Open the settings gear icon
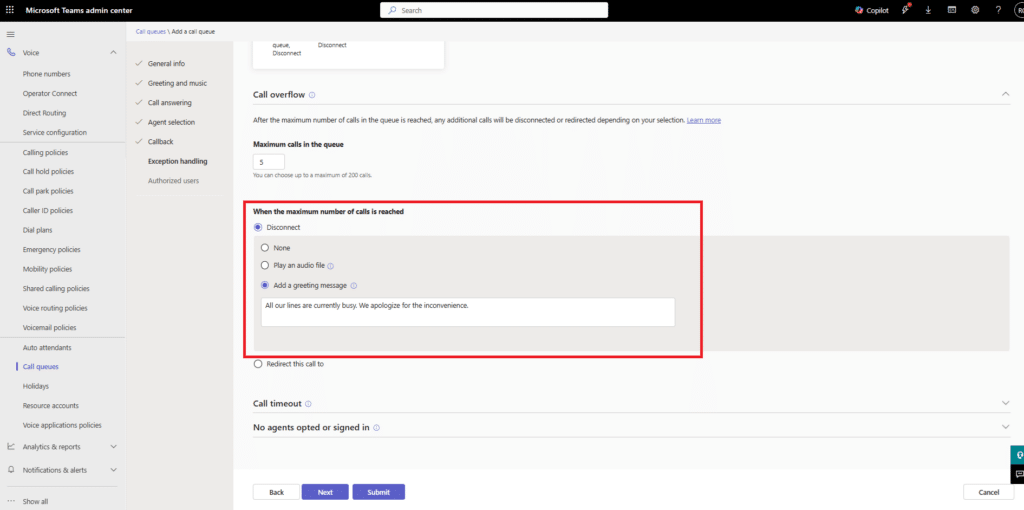Screen dimensions: 1024x510 point(975,10)
